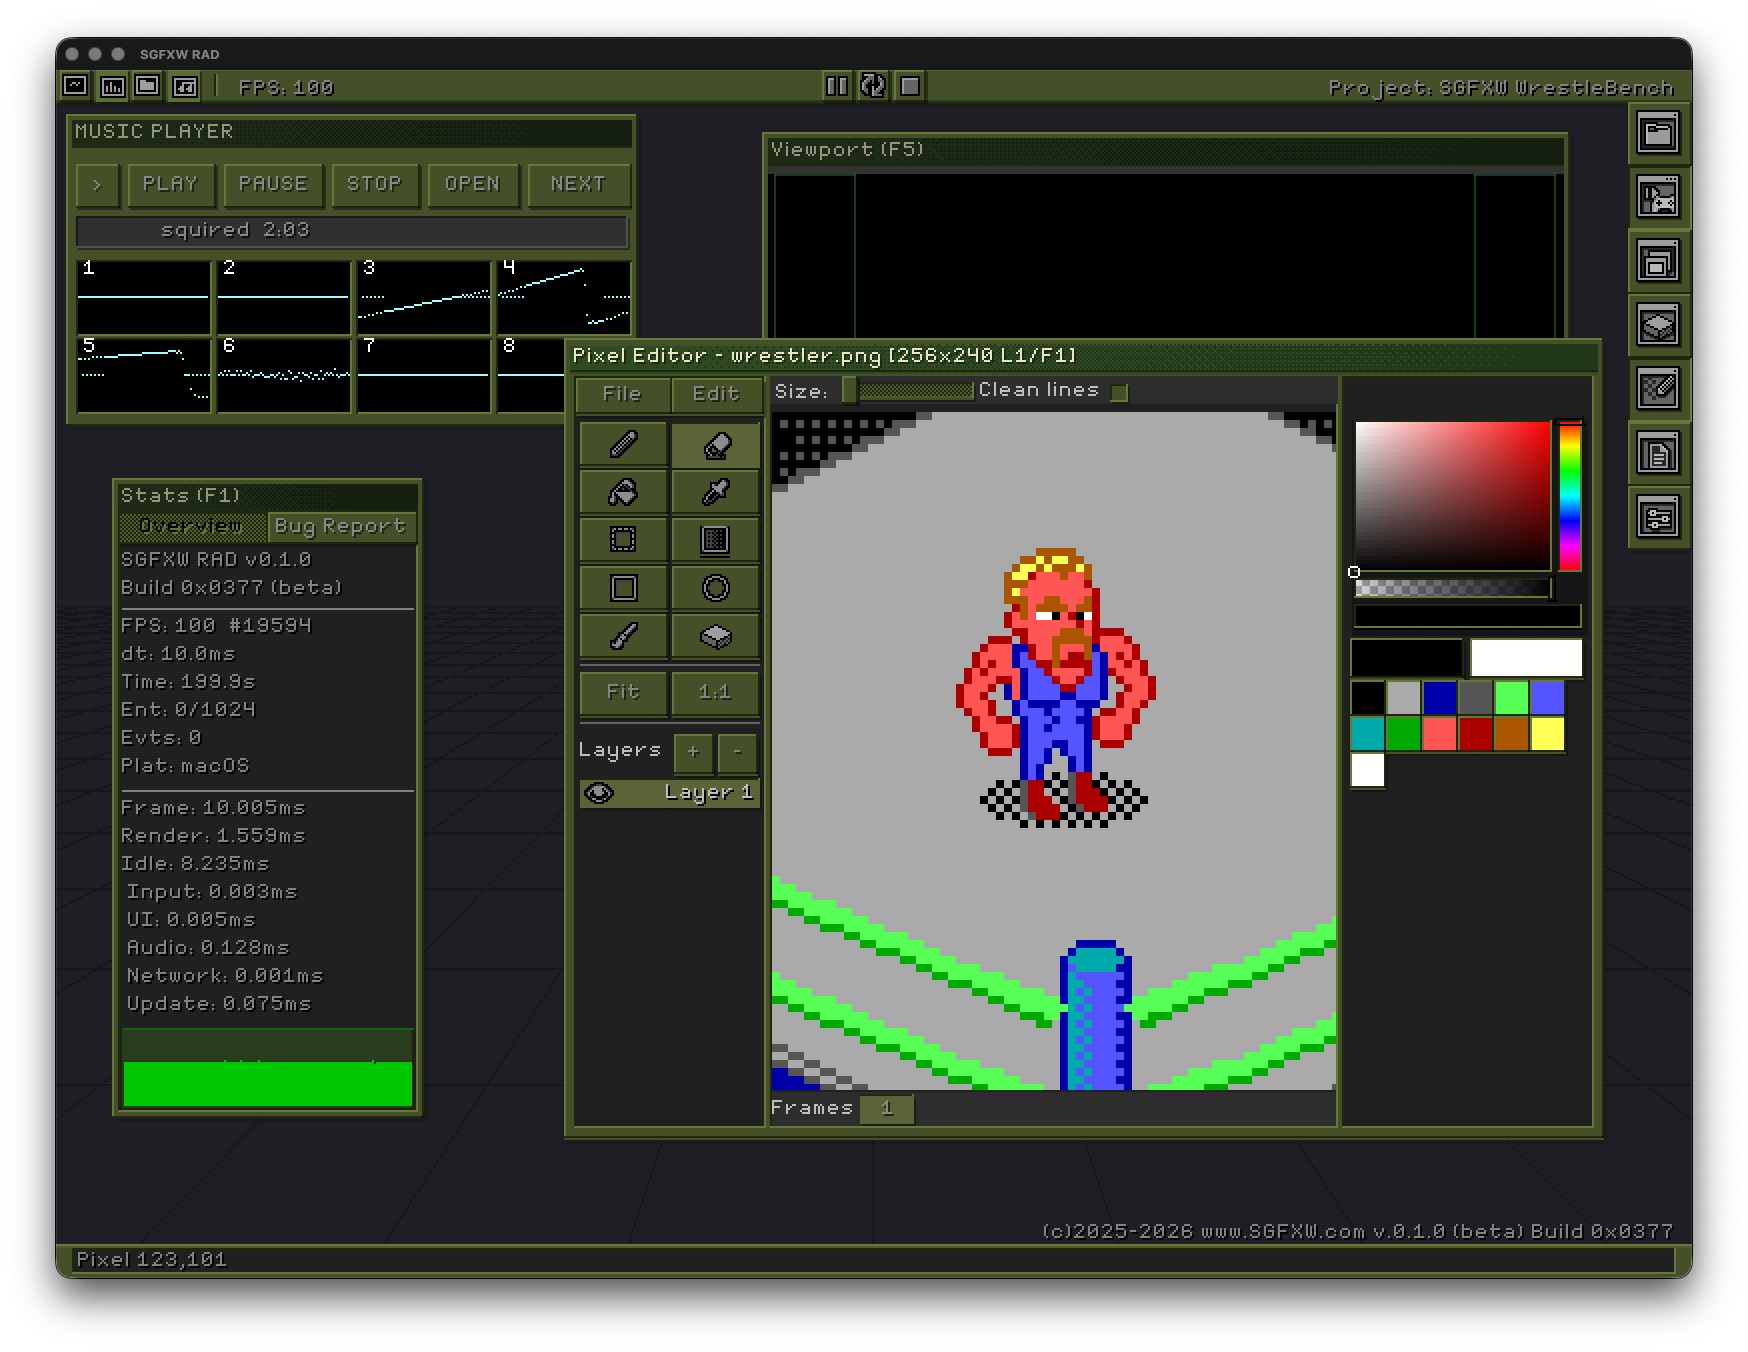The width and height of the screenshot is (1748, 1352).
Task: Pause the project using top pause button
Action: pos(837,86)
